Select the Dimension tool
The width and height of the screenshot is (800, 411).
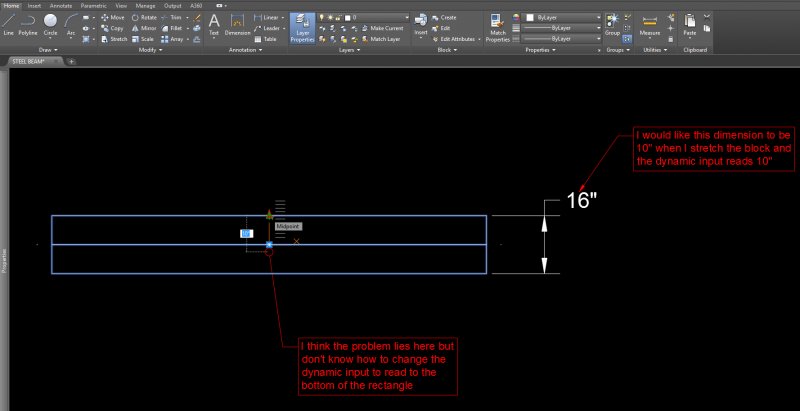pos(237,25)
